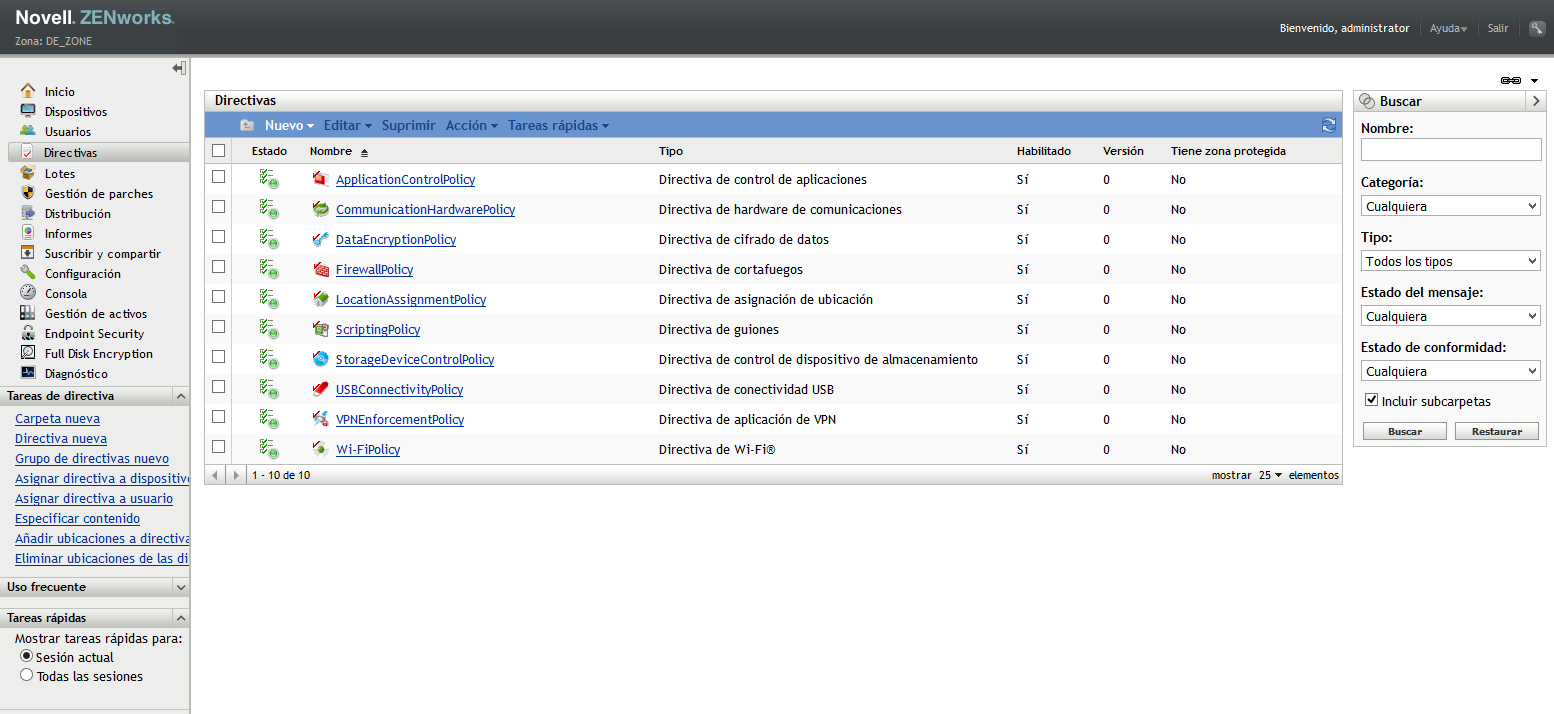1554x714 pixels.
Task: Click the link chain icon above search panel
Action: (1511, 80)
